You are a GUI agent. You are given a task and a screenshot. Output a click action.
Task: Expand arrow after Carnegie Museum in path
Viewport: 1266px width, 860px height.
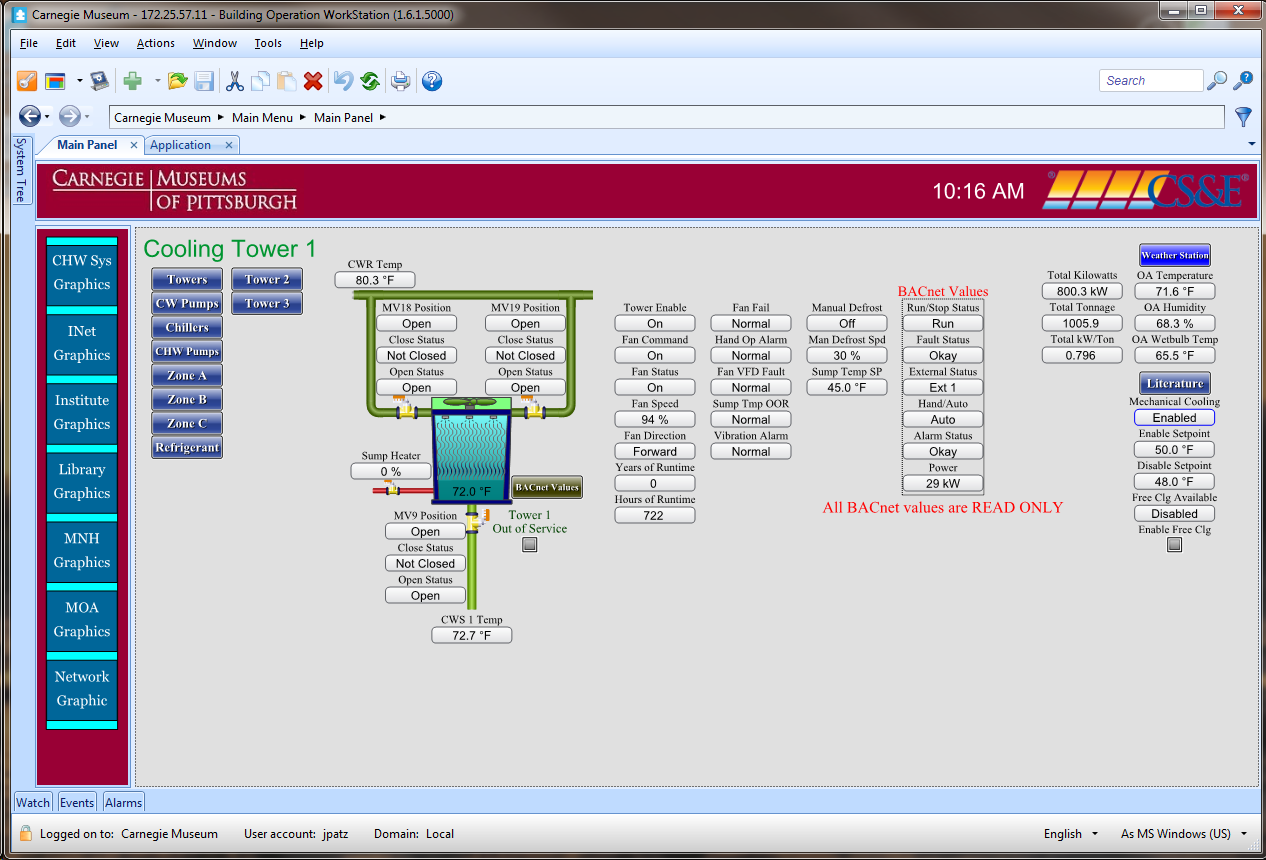[221, 117]
